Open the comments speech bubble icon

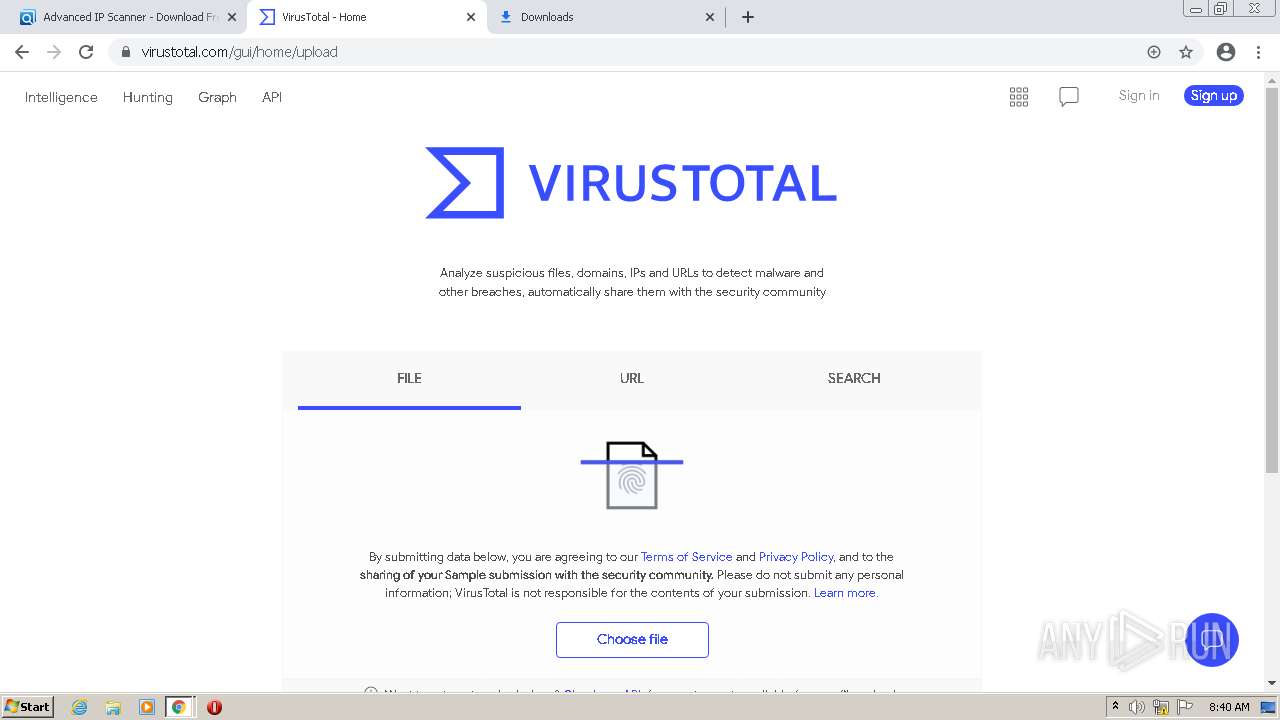point(1069,97)
